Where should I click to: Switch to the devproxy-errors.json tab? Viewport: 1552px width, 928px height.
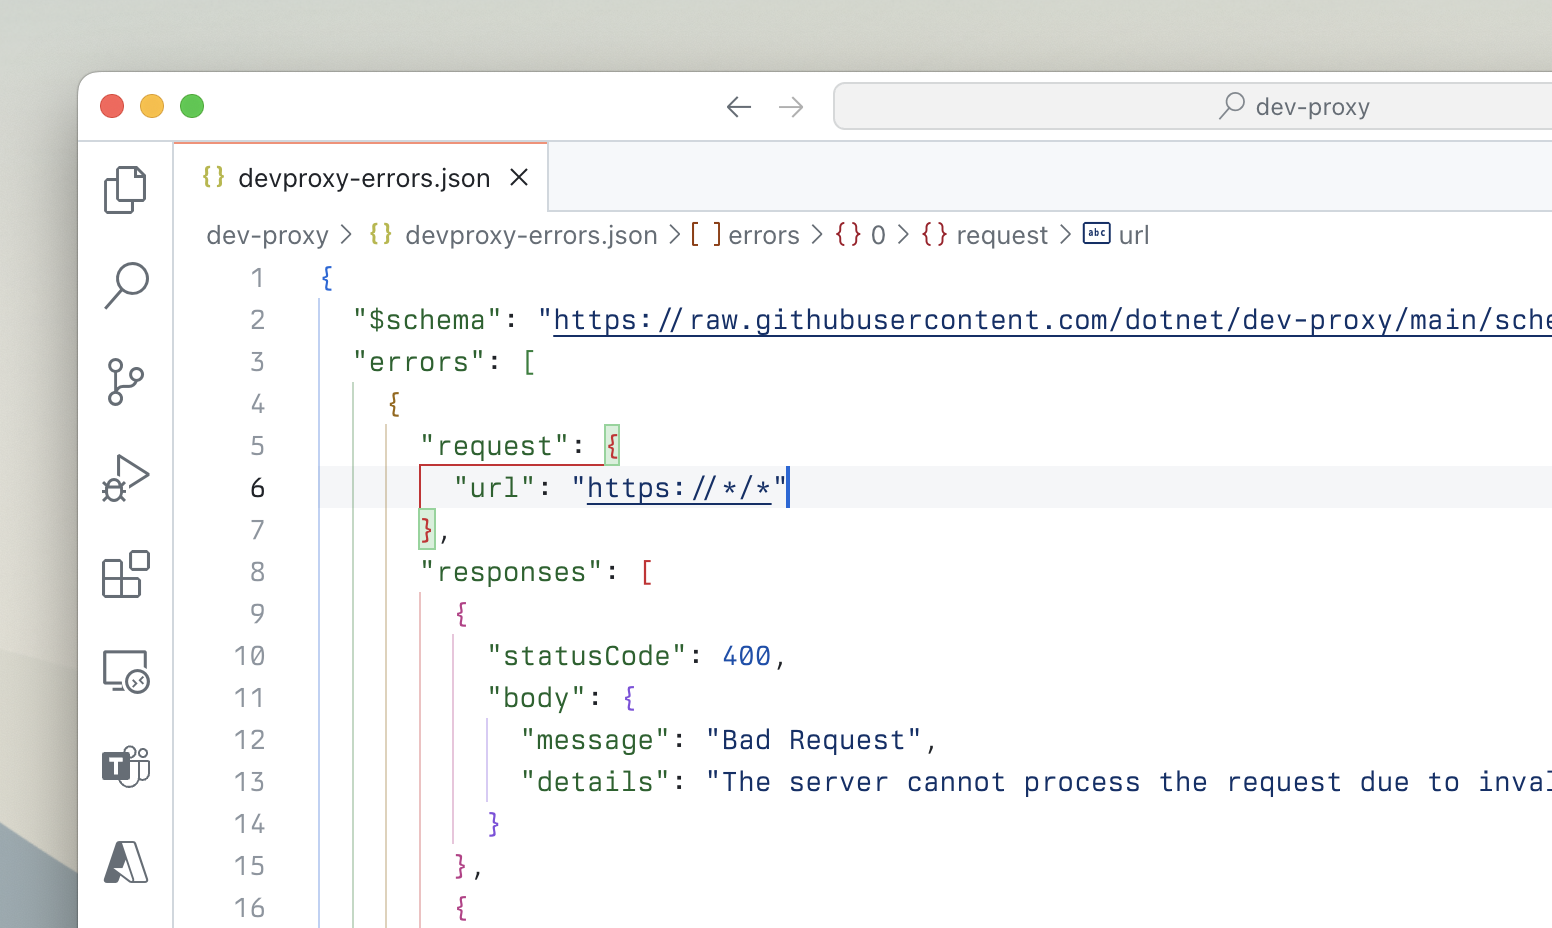(364, 177)
